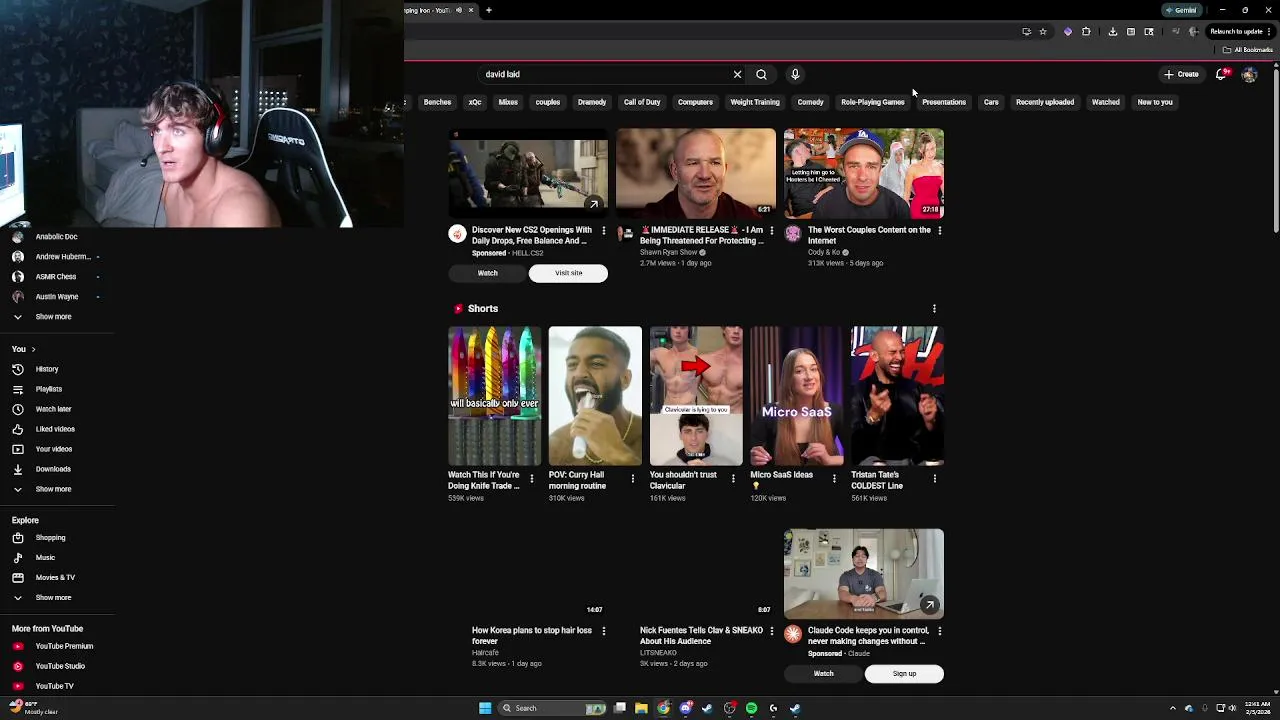Open All Bookmarks folder

click(x=1247, y=50)
